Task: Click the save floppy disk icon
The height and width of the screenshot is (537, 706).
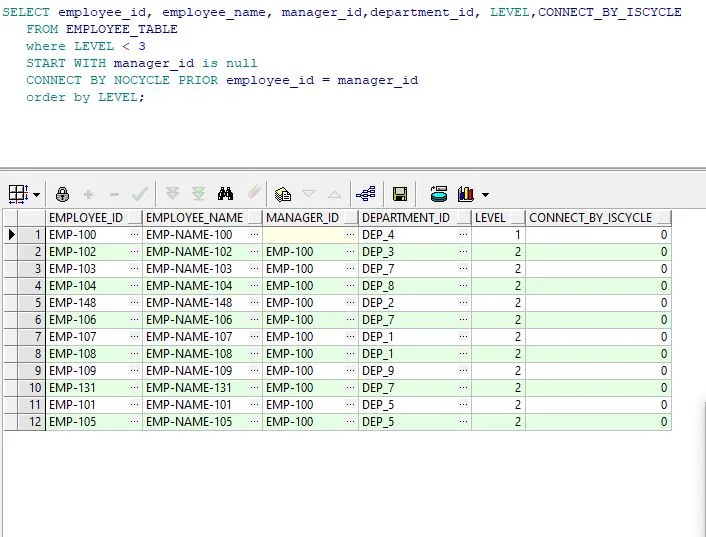Action: (x=400, y=193)
